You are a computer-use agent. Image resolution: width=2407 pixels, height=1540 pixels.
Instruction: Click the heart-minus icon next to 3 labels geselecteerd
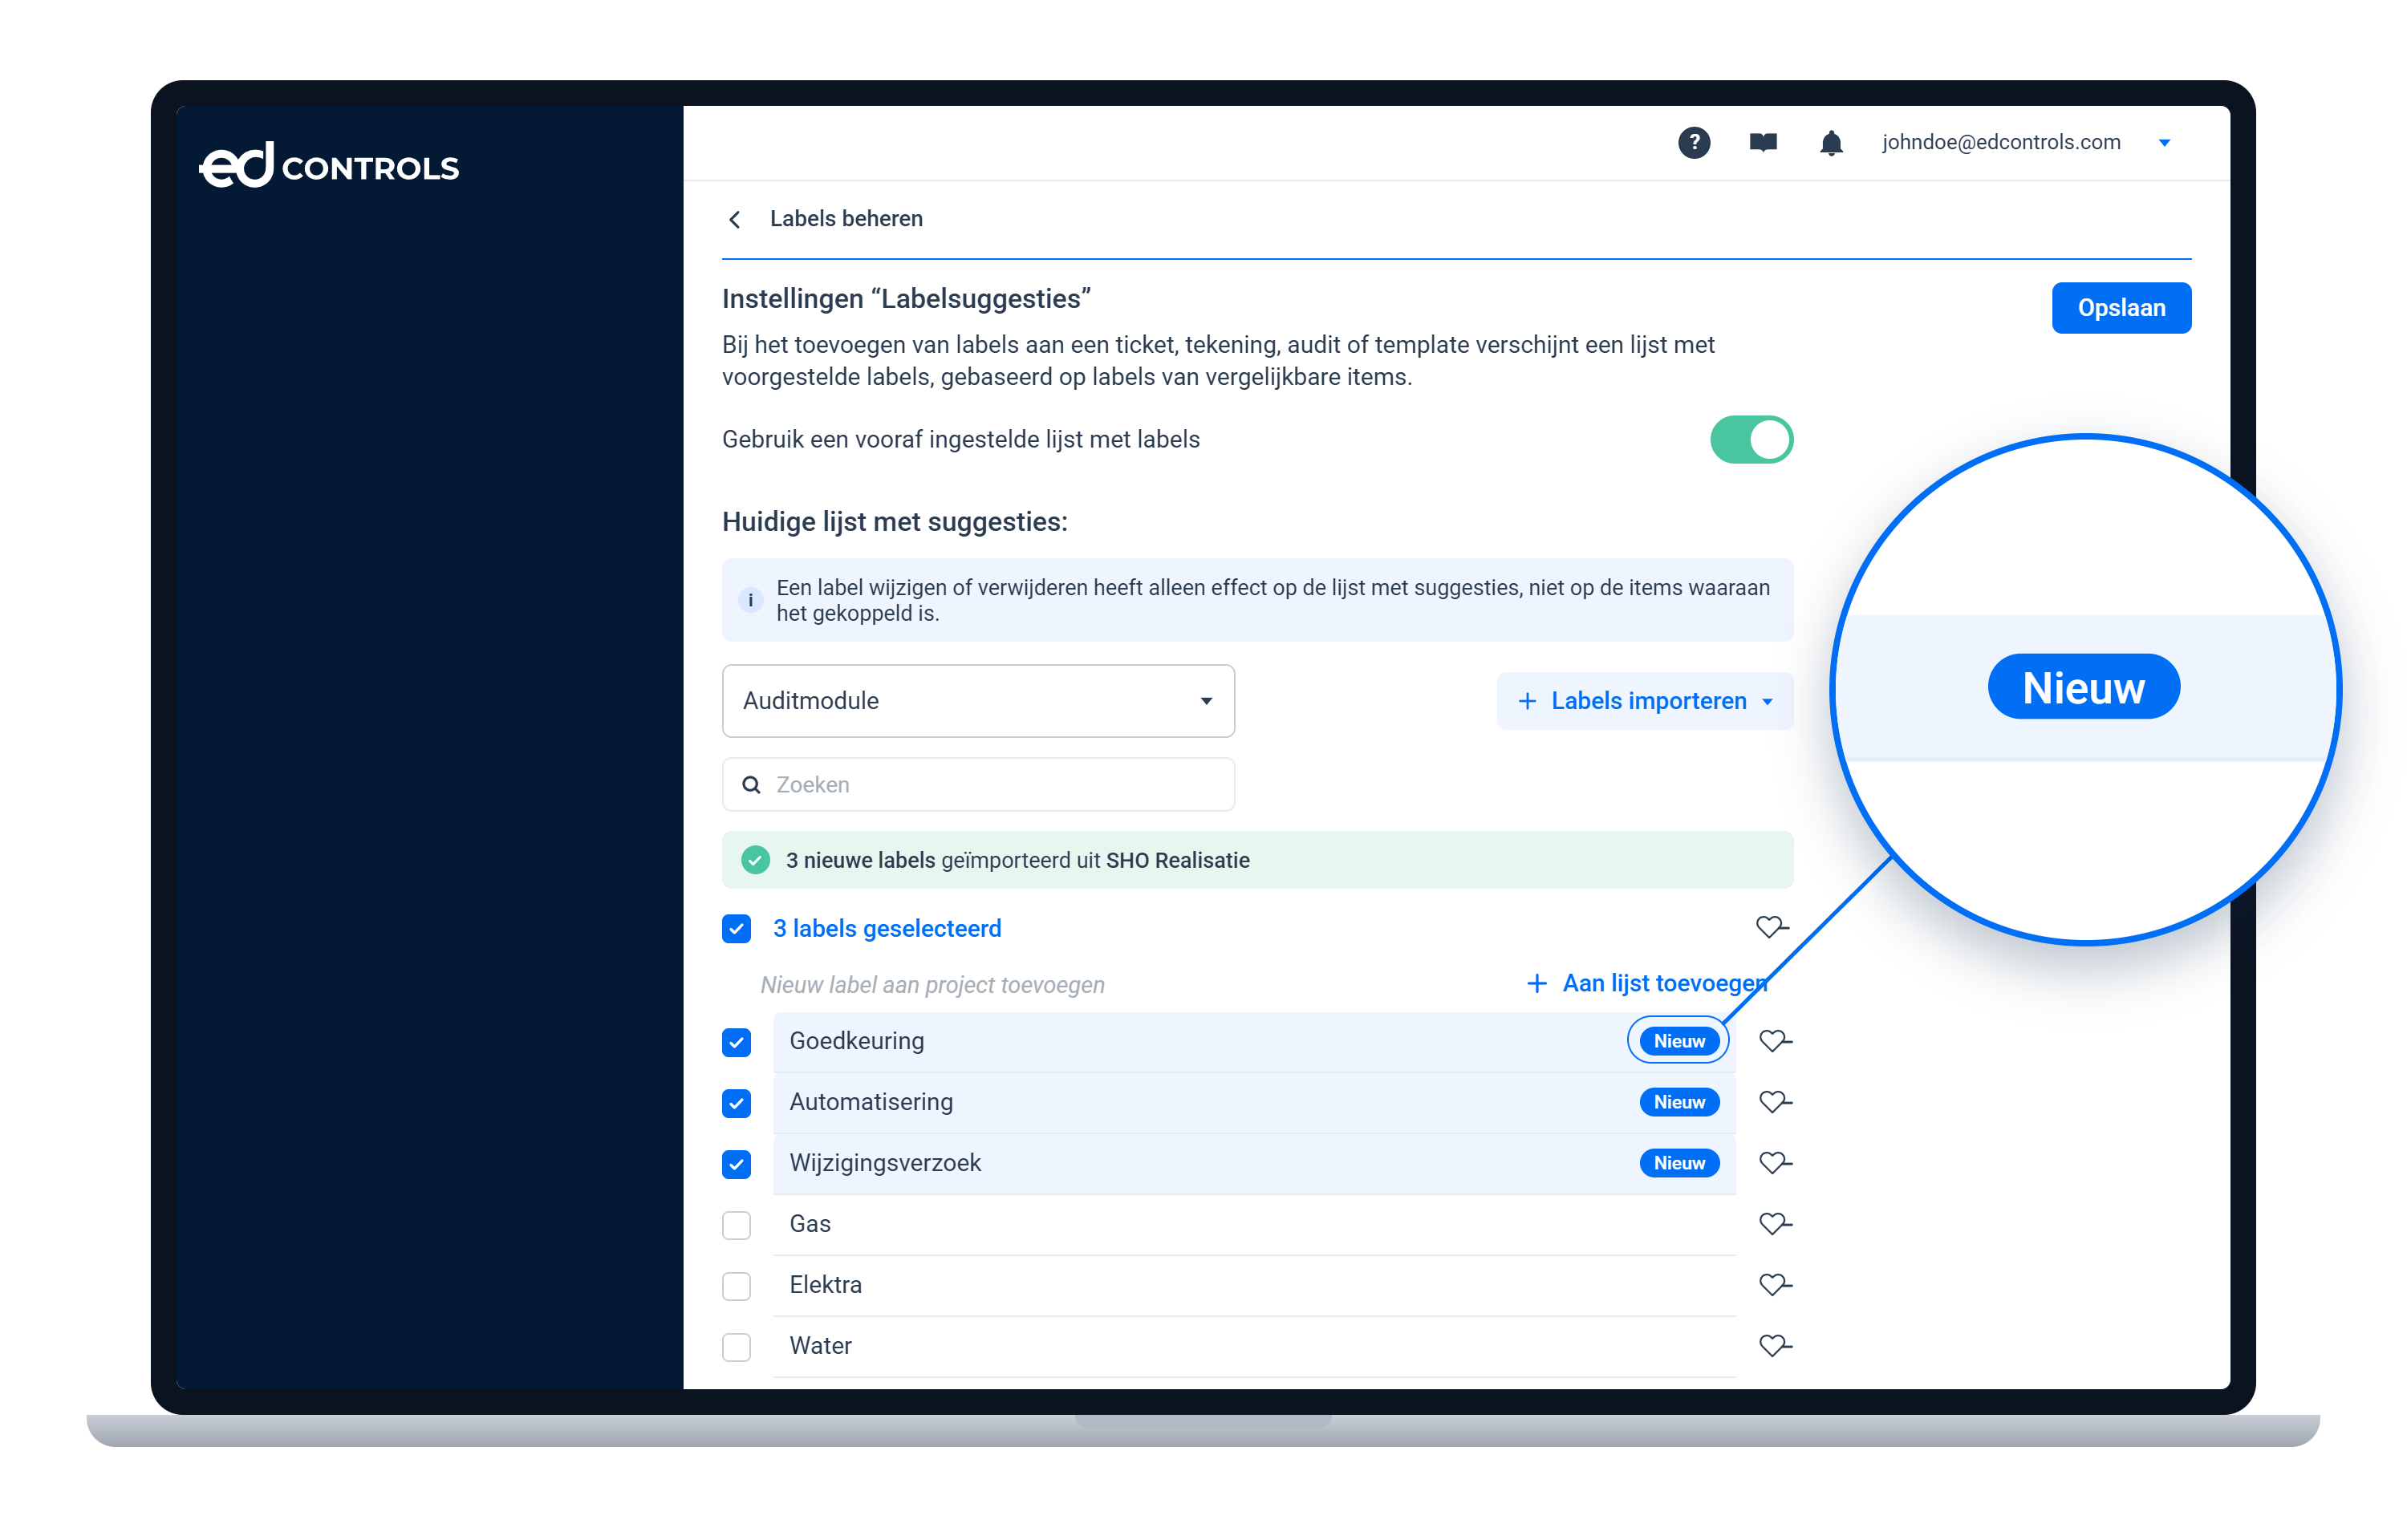click(1772, 927)
